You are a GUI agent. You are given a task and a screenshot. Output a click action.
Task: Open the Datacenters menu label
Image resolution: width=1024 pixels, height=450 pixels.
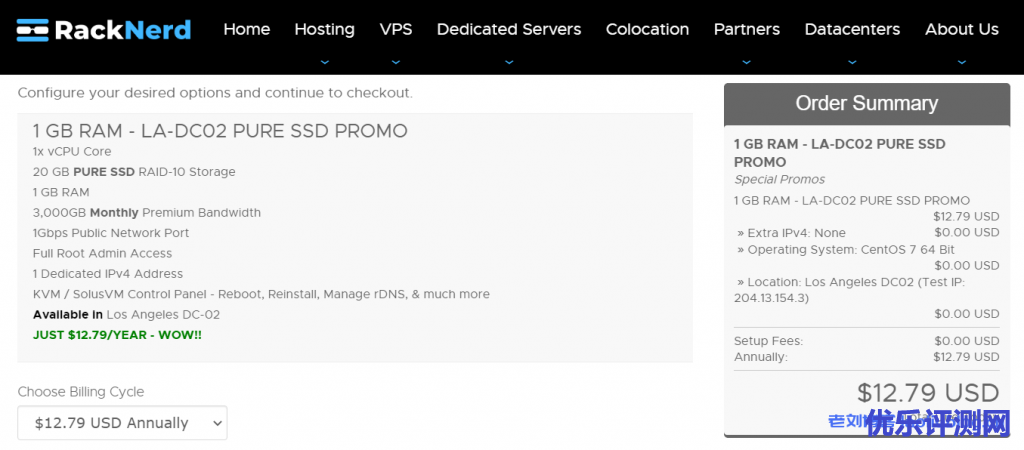[852, 29]
